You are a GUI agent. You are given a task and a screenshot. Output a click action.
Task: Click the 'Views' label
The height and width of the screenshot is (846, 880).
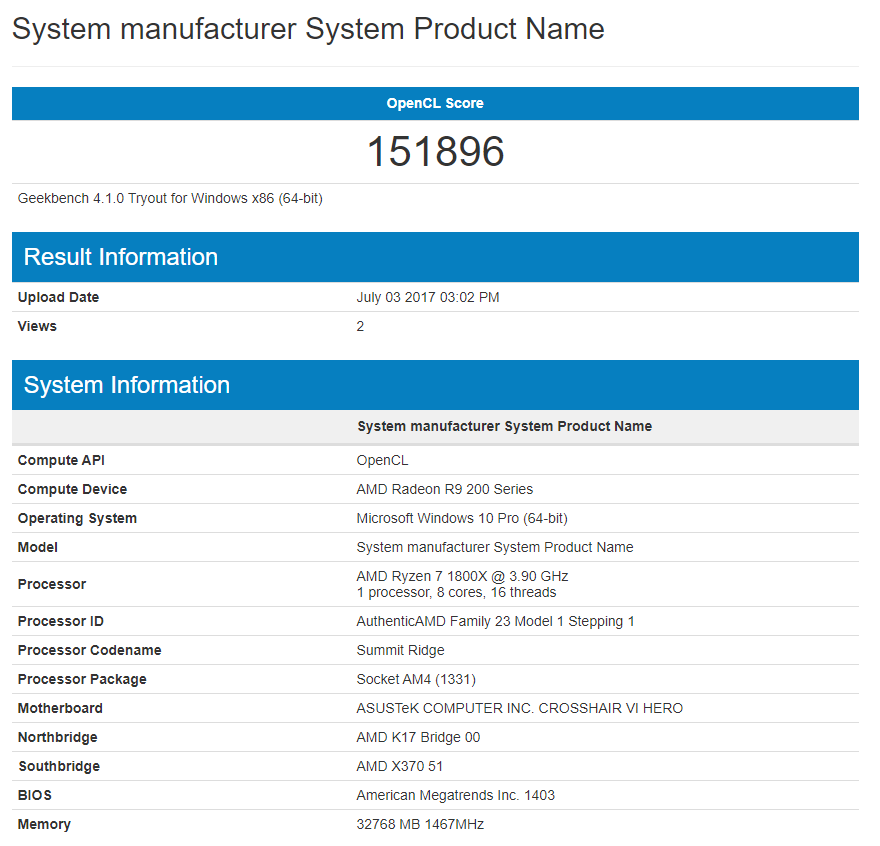pyautogui.click(x=37, y=326)
